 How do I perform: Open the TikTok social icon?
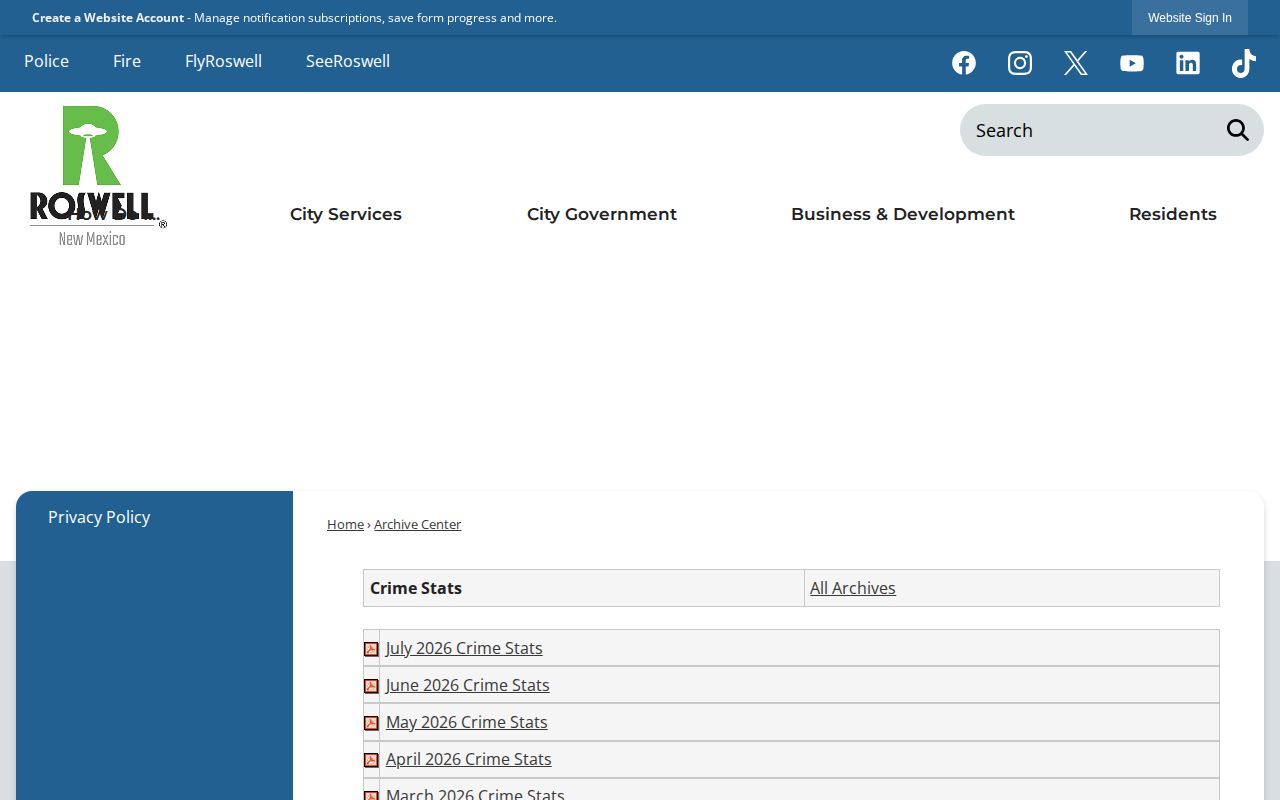coord(1244,63)
